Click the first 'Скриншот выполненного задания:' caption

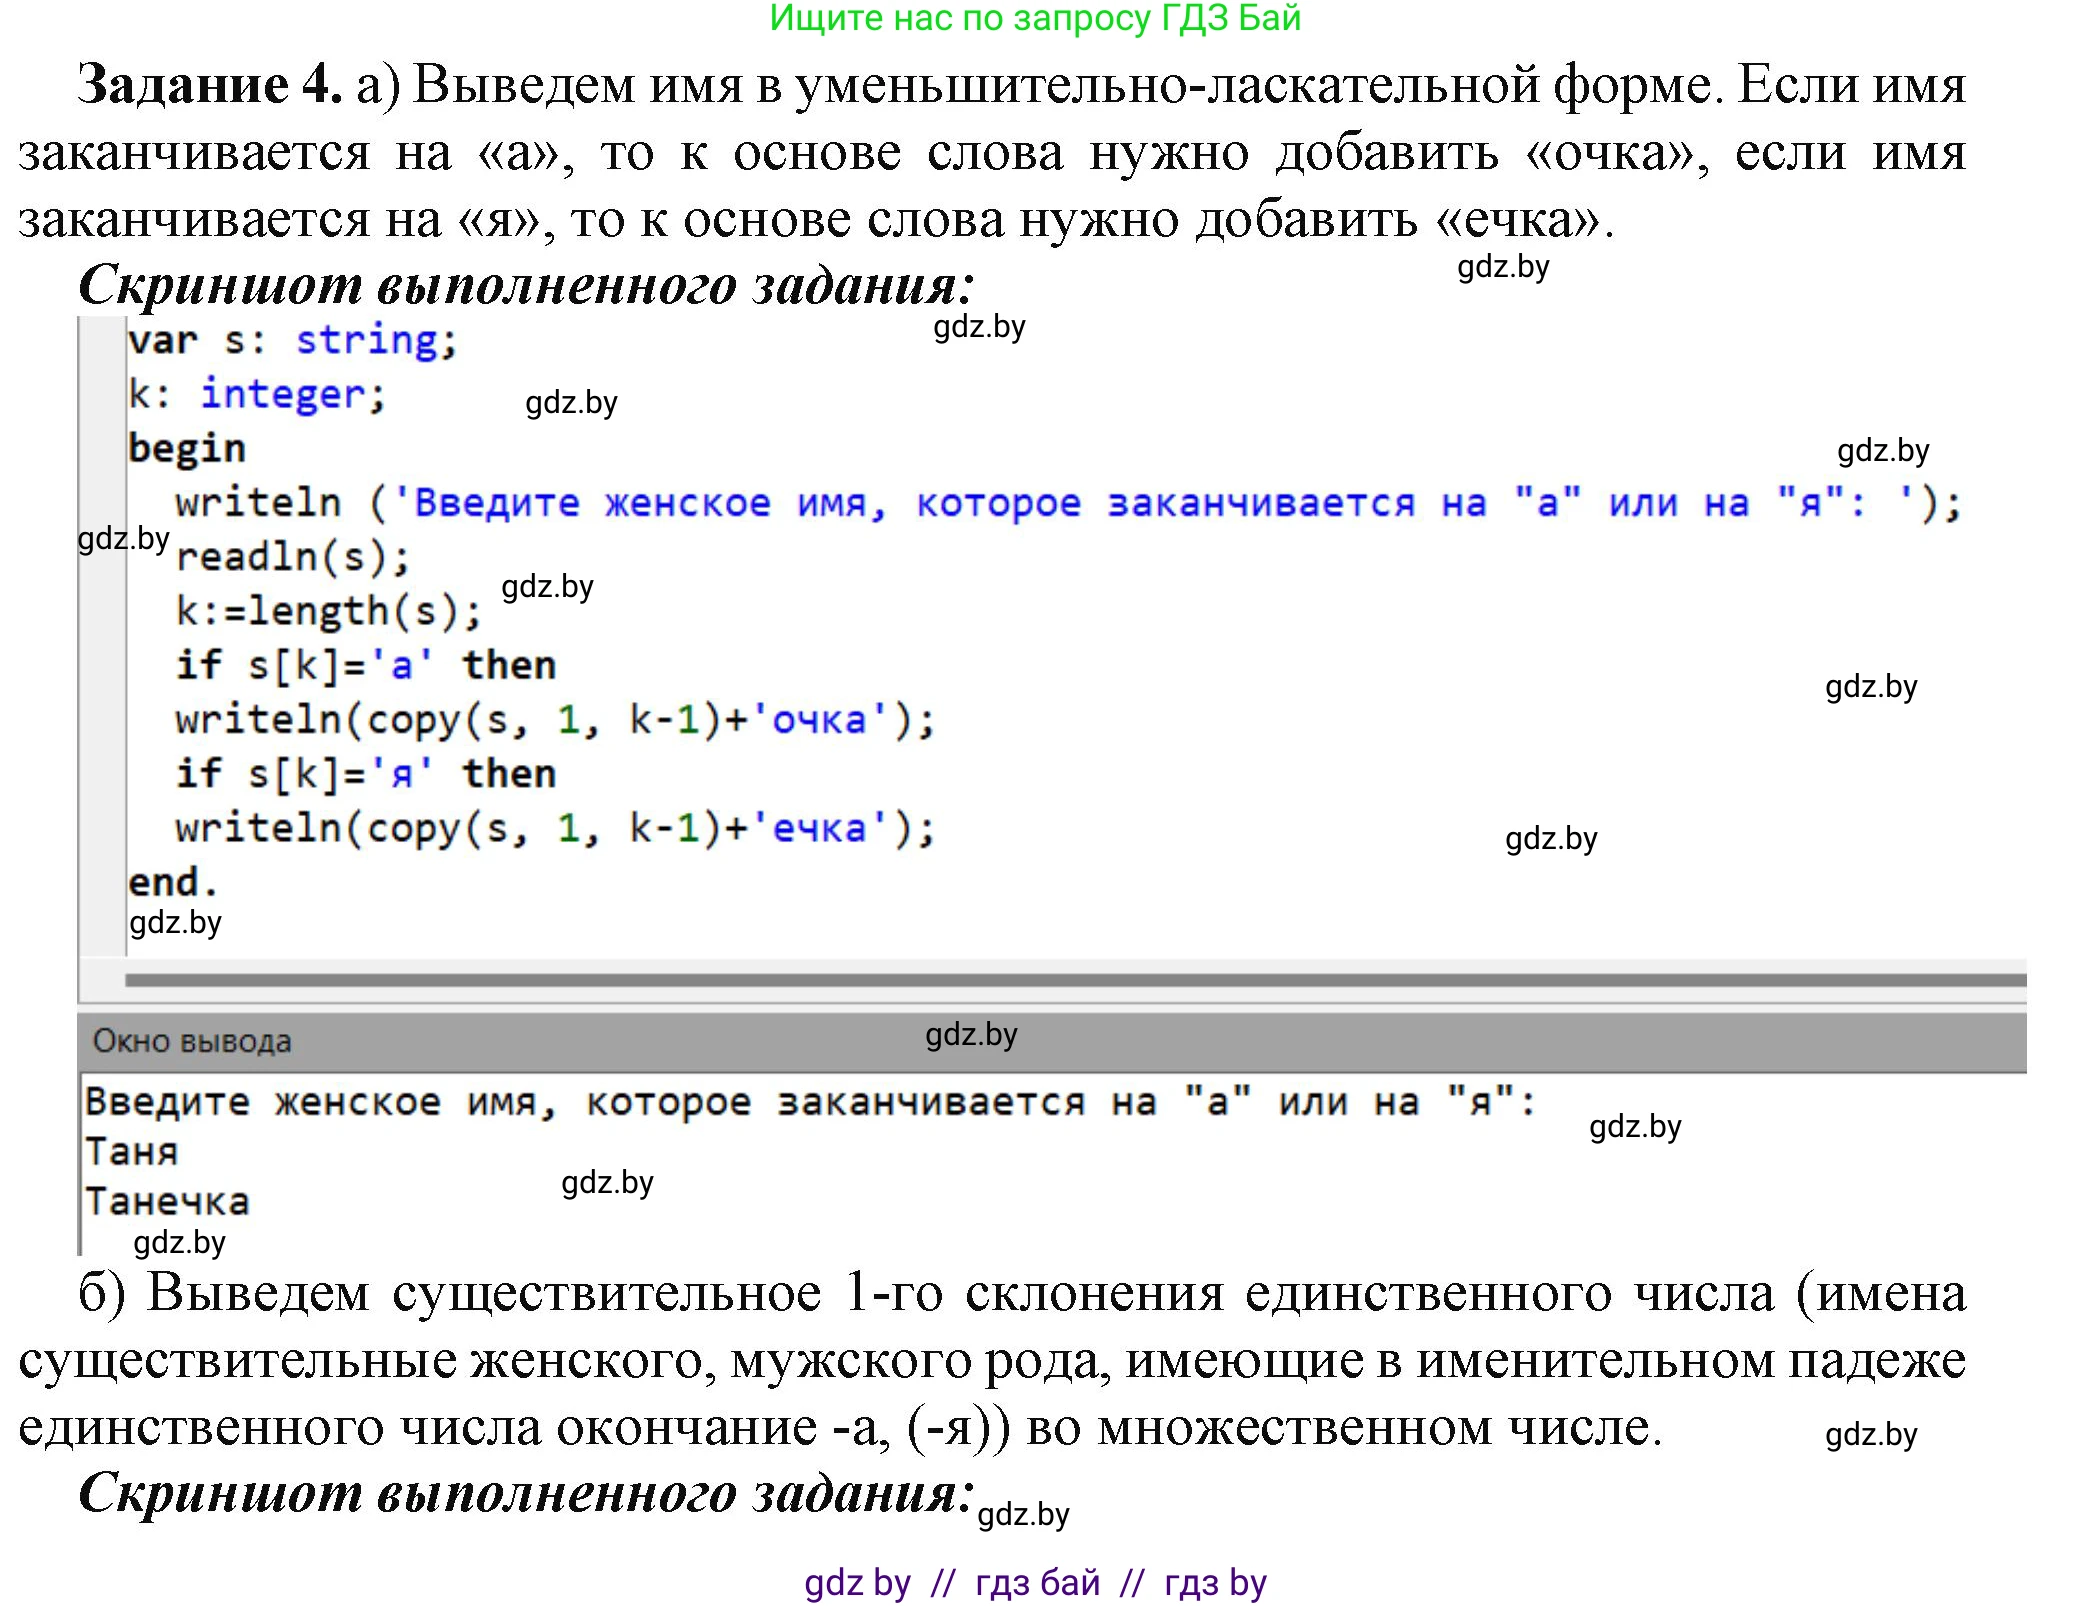[x=525, y=286]
